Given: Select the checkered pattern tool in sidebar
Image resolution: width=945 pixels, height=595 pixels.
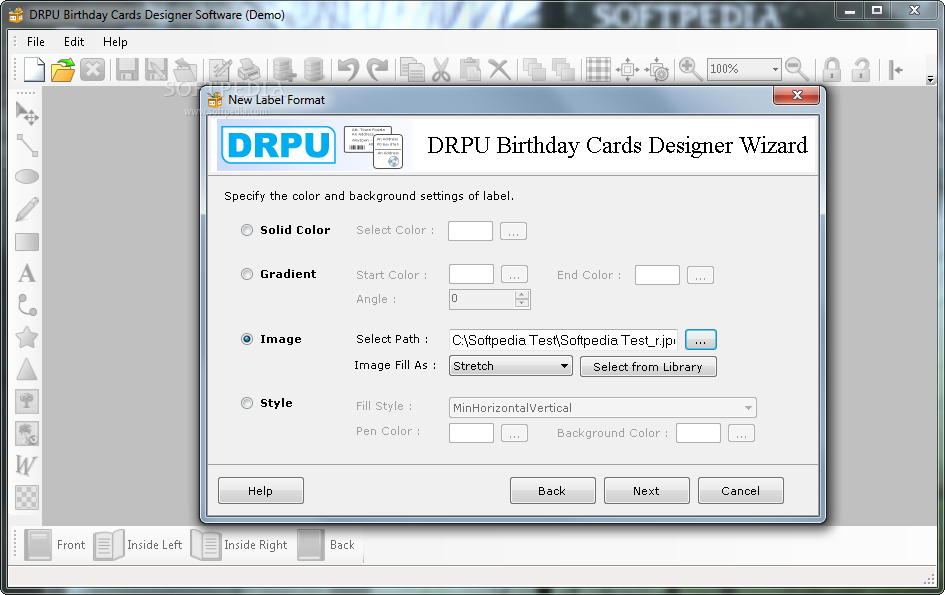Looking at the screenshot, I should click(x=27, y=497).
